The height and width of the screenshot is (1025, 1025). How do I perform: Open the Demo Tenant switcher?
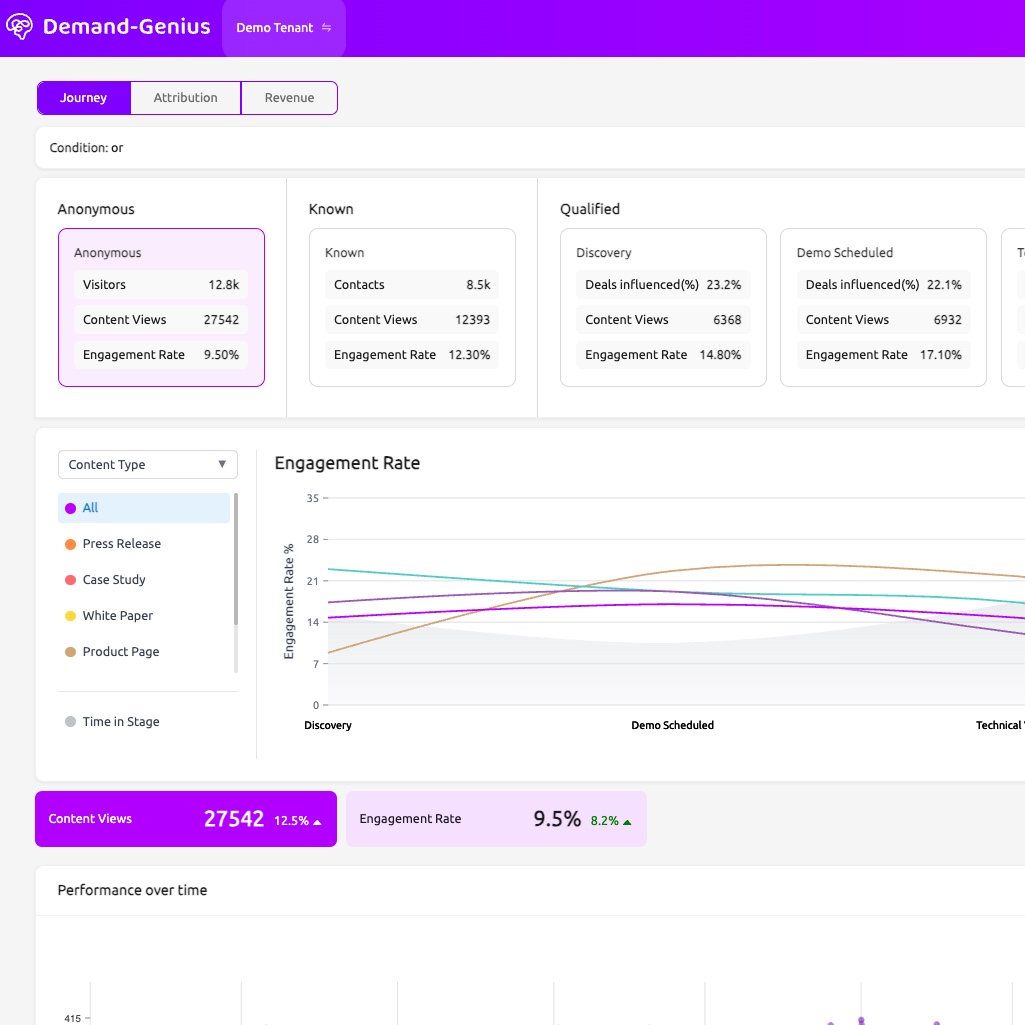pos(283,28)
